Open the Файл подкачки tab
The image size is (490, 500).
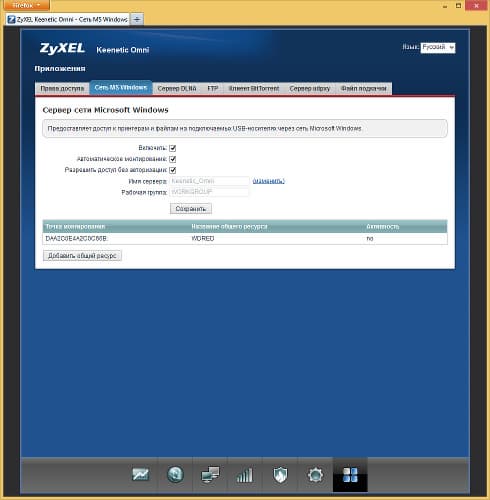click(364, 88)
